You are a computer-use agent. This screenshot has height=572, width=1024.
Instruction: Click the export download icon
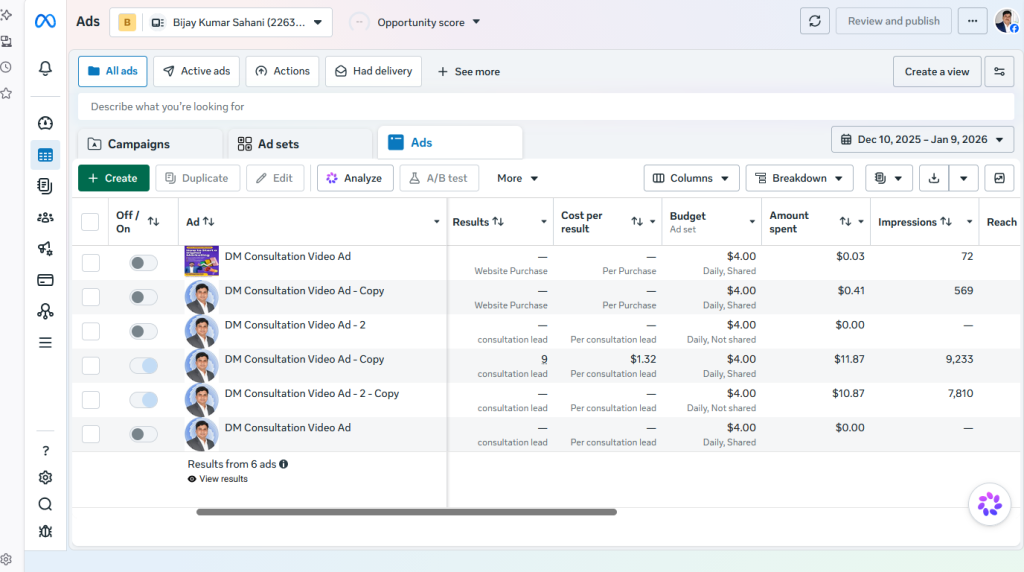pyautogui.click(x=934, y=178)
